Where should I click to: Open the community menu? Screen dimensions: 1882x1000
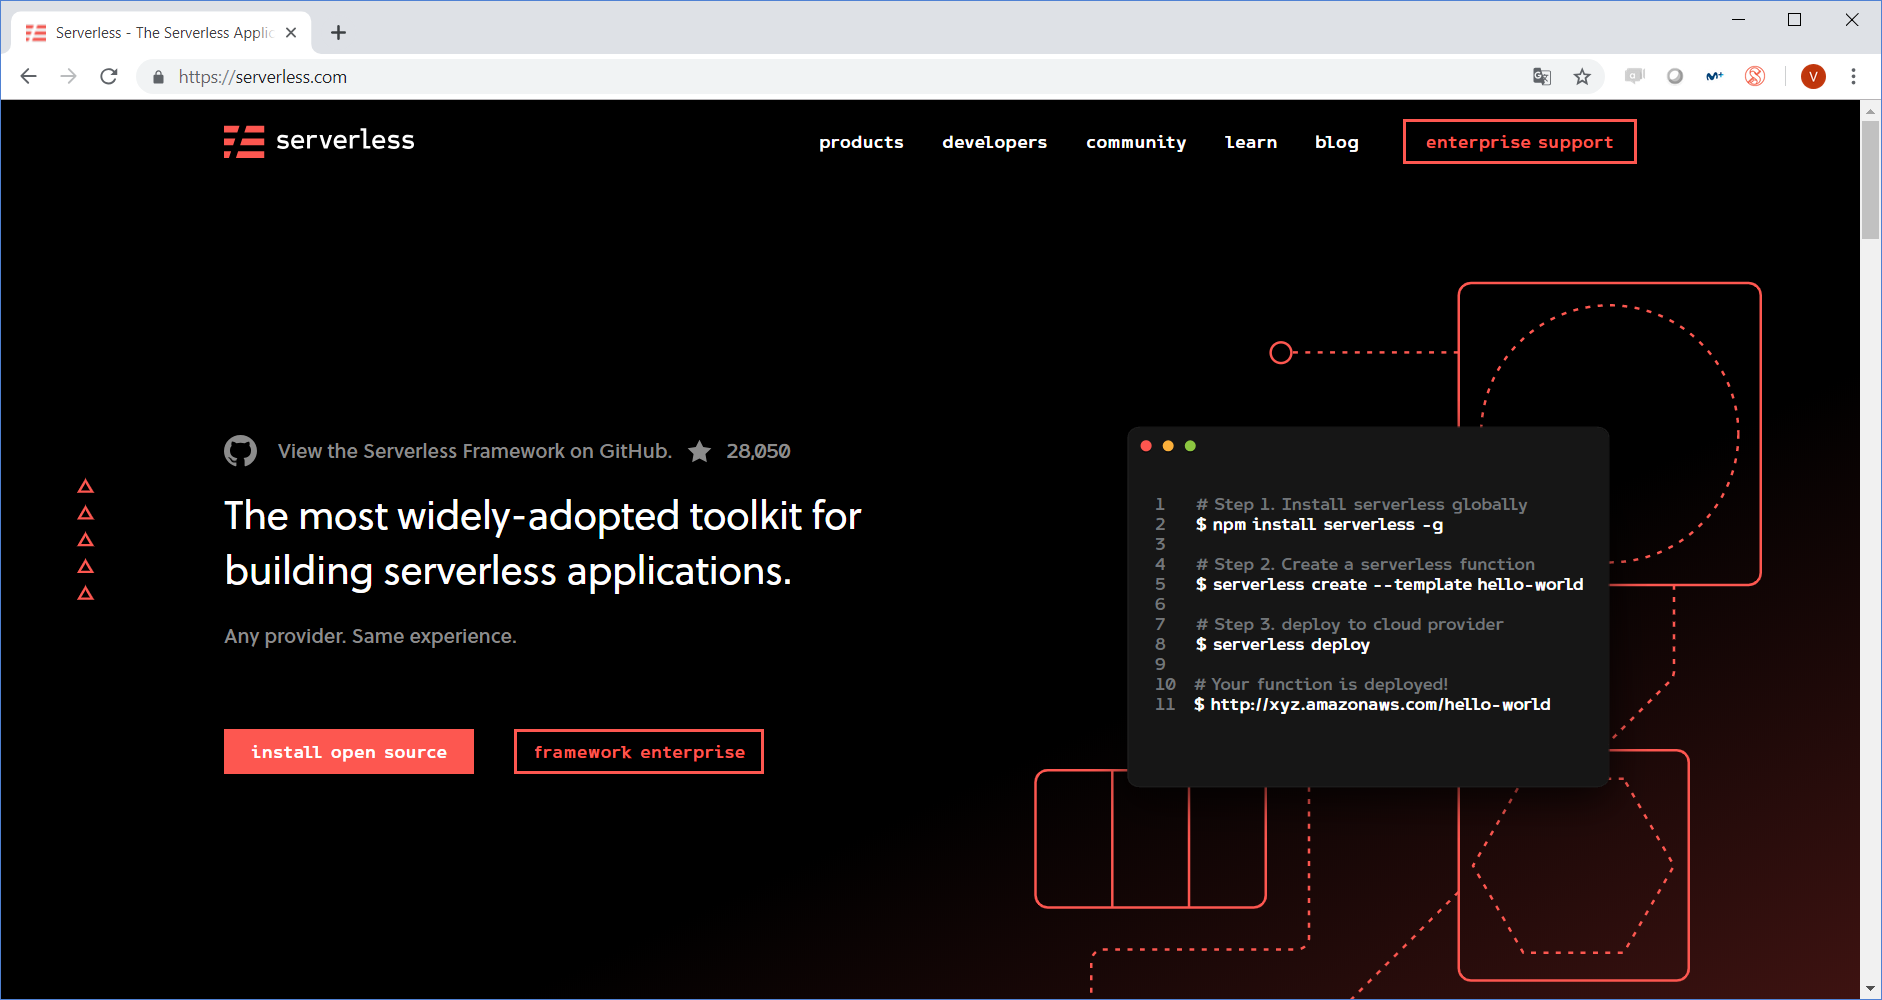pyautogui.click(x=1136, y=142)
